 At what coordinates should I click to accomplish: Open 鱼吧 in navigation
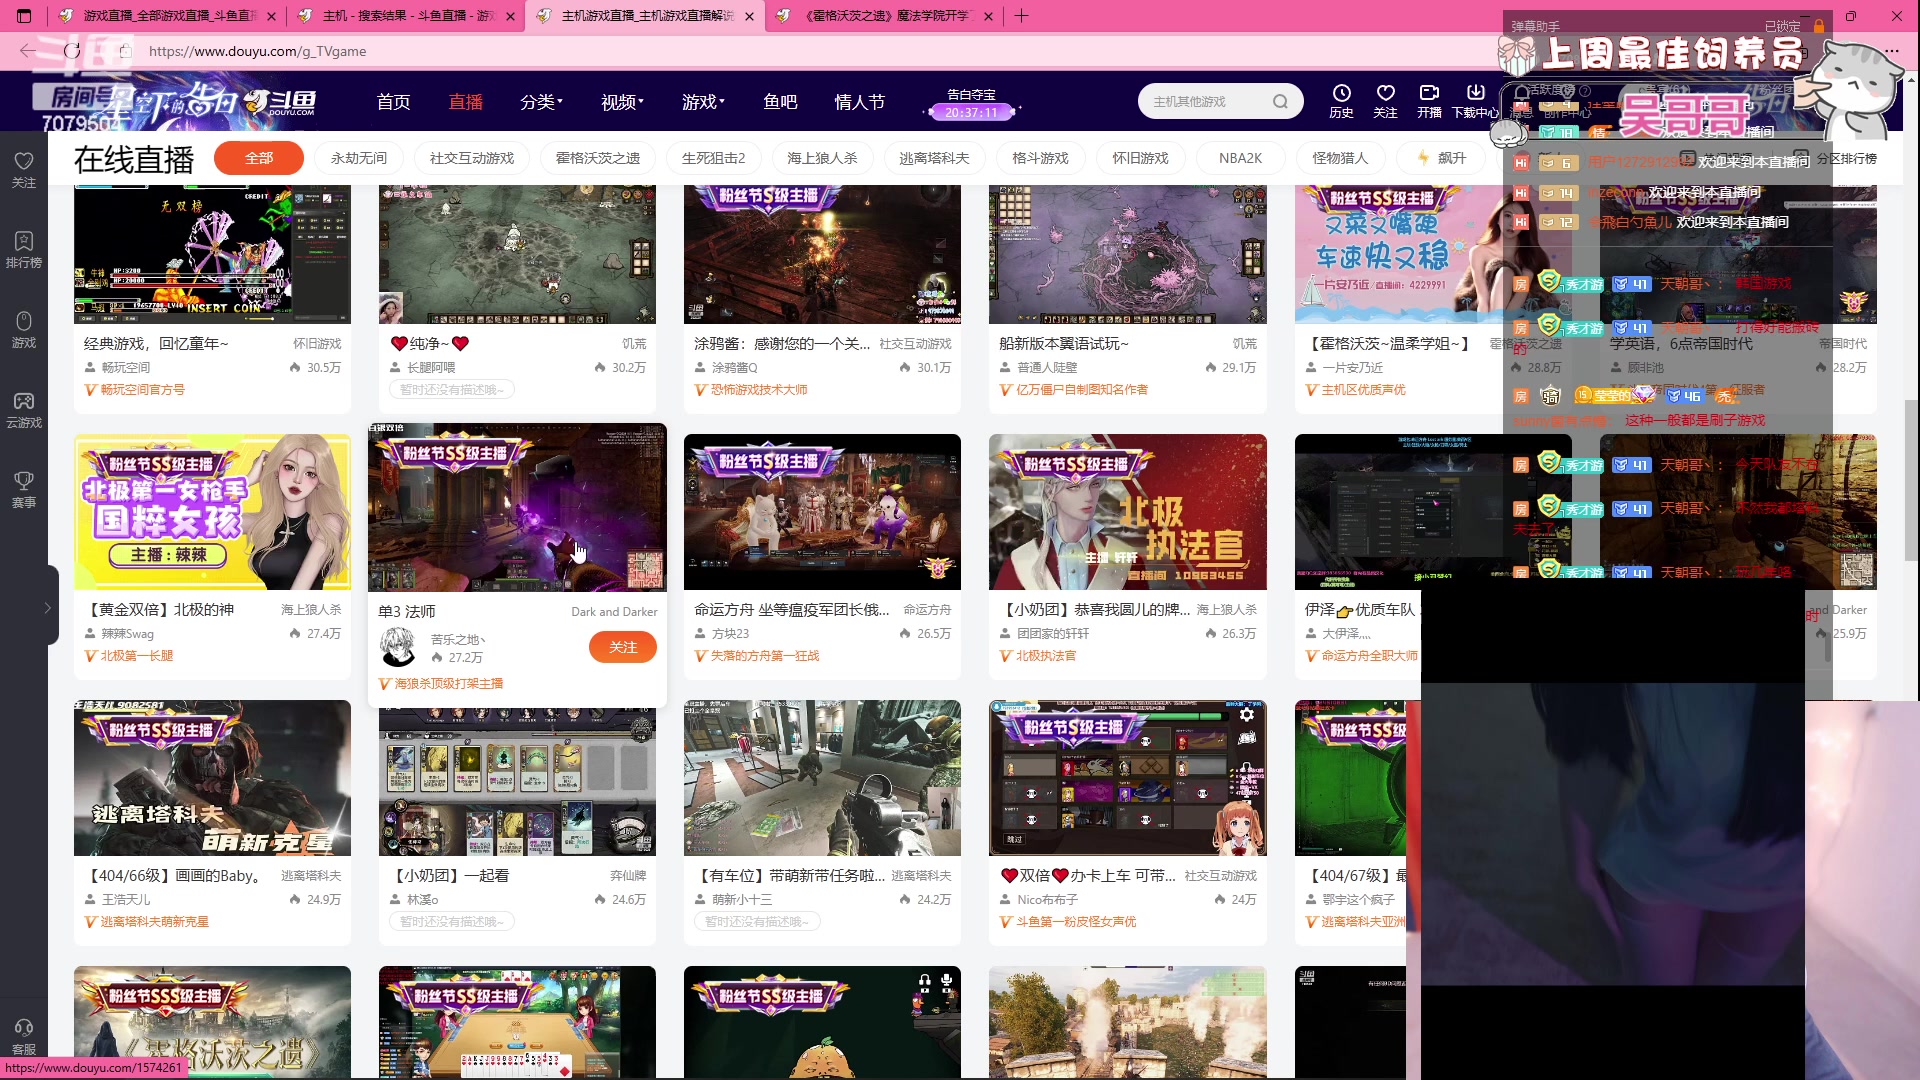pyautogui.click(x=780, y=101)
